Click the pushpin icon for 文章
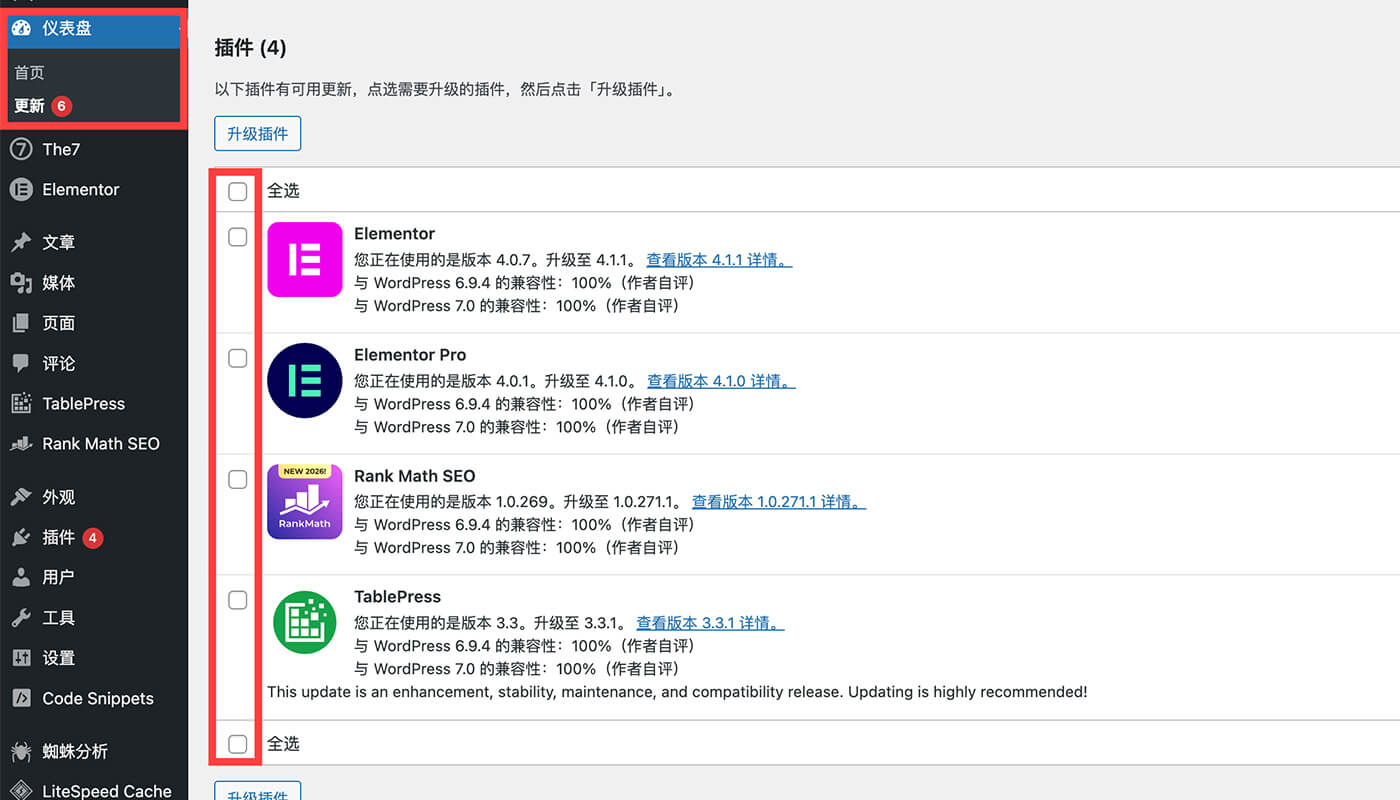 [x=21, y=242]
